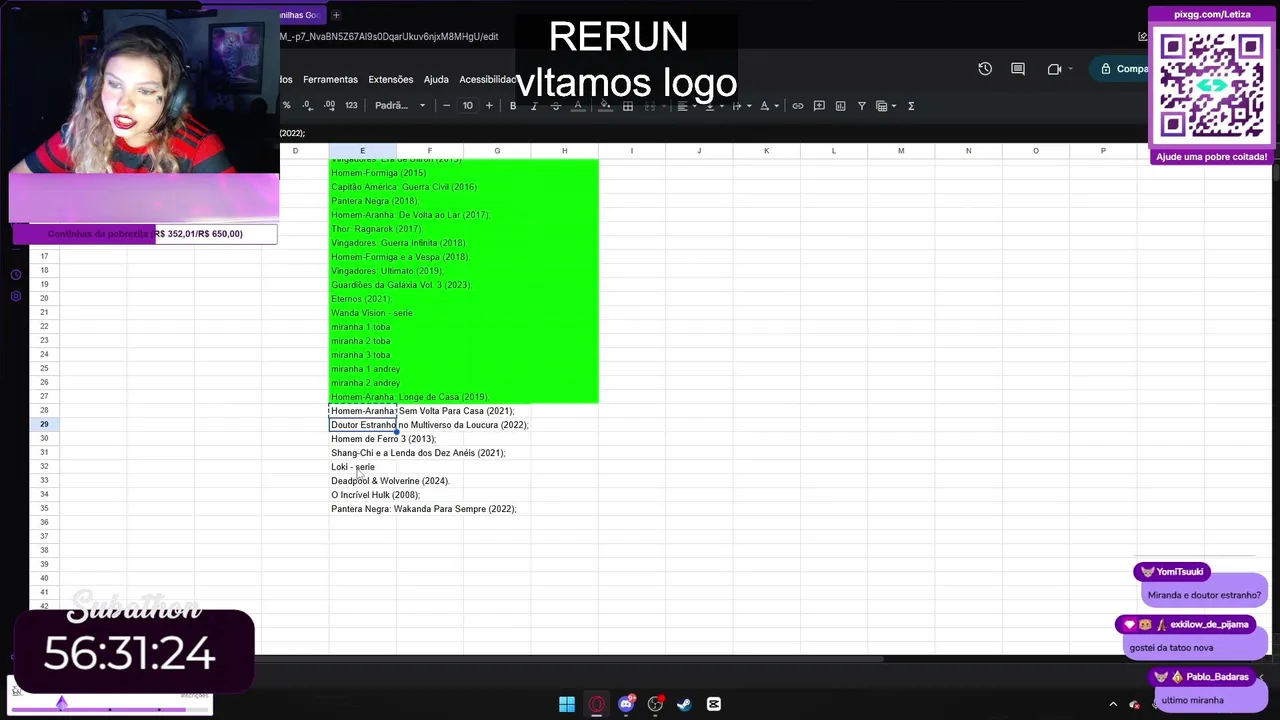
Task: Select cell 'Pantera Negra (2018)'
Action: tap(374, 201)
